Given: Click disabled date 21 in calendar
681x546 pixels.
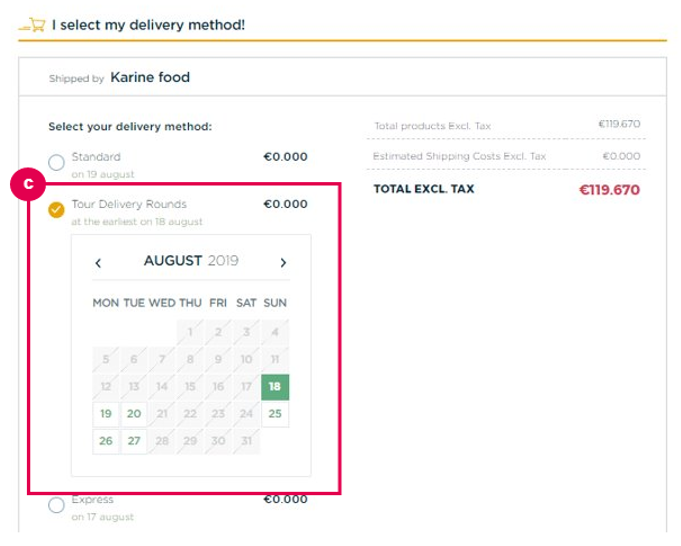Looking at the screenshot, I should click(x=162, y=414).
